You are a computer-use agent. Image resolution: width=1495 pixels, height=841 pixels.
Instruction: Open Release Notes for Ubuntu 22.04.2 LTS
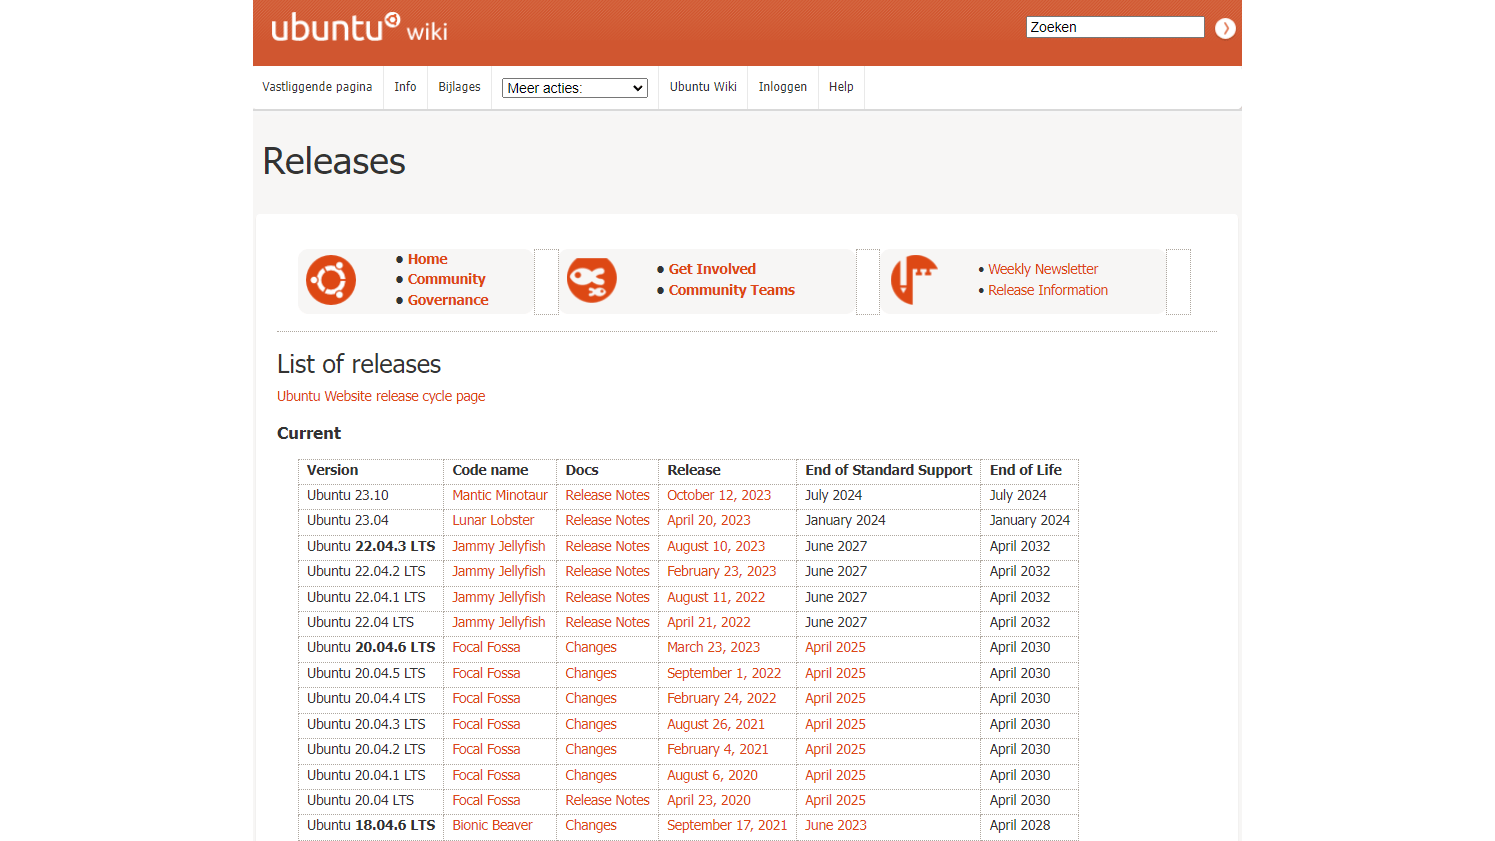pyautogui.click(x=607, y=571)
